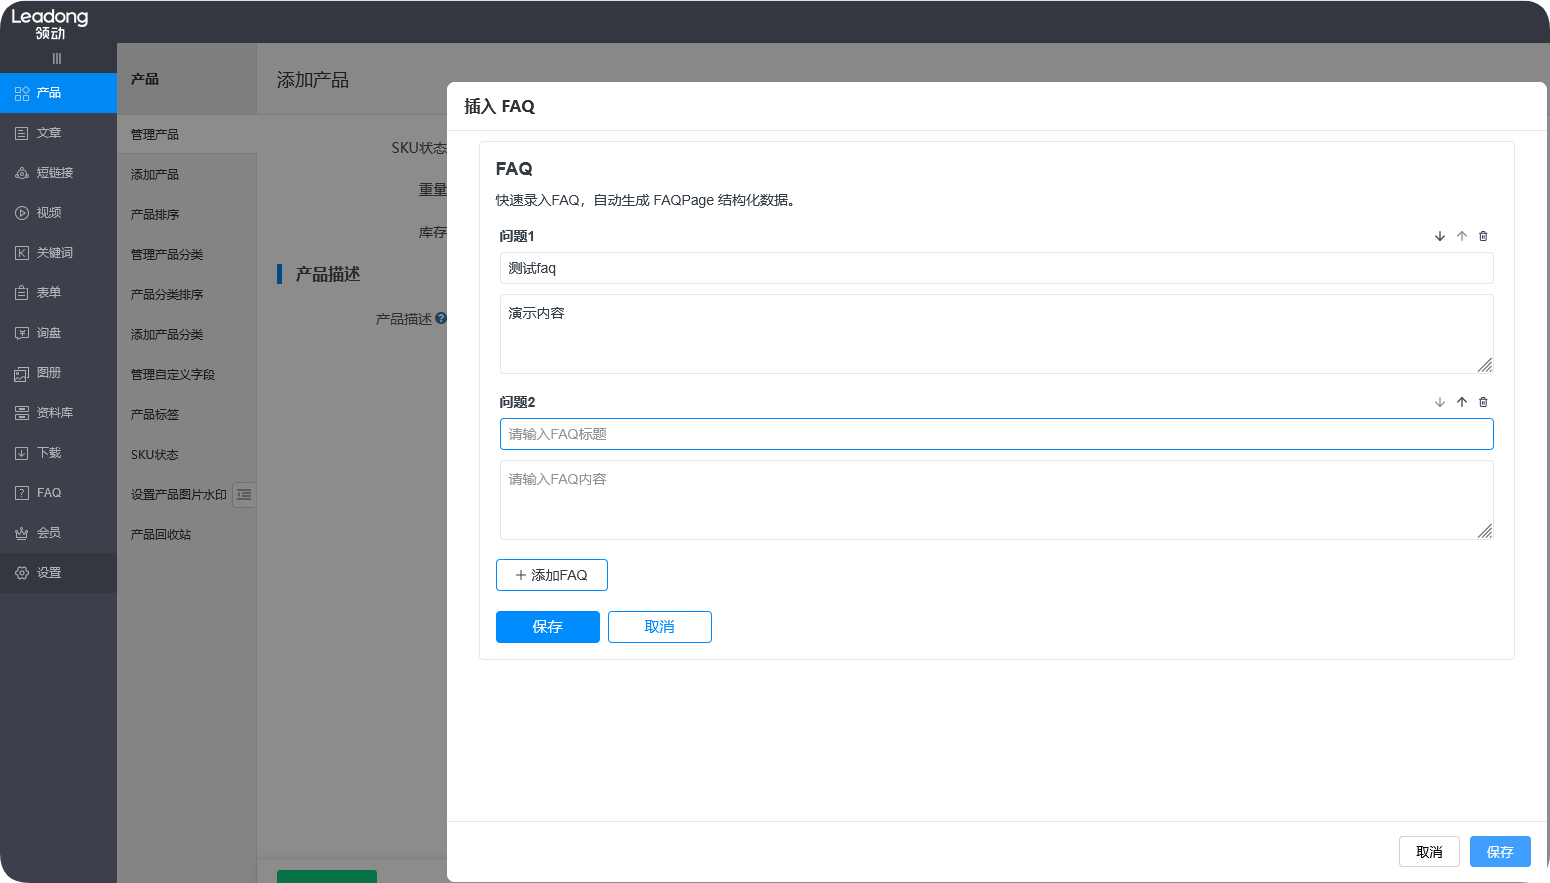This screenshot has width=1550, height=883.
Task: Select 产品分类排序 in the submenu
Action: [x=187, y=294]
